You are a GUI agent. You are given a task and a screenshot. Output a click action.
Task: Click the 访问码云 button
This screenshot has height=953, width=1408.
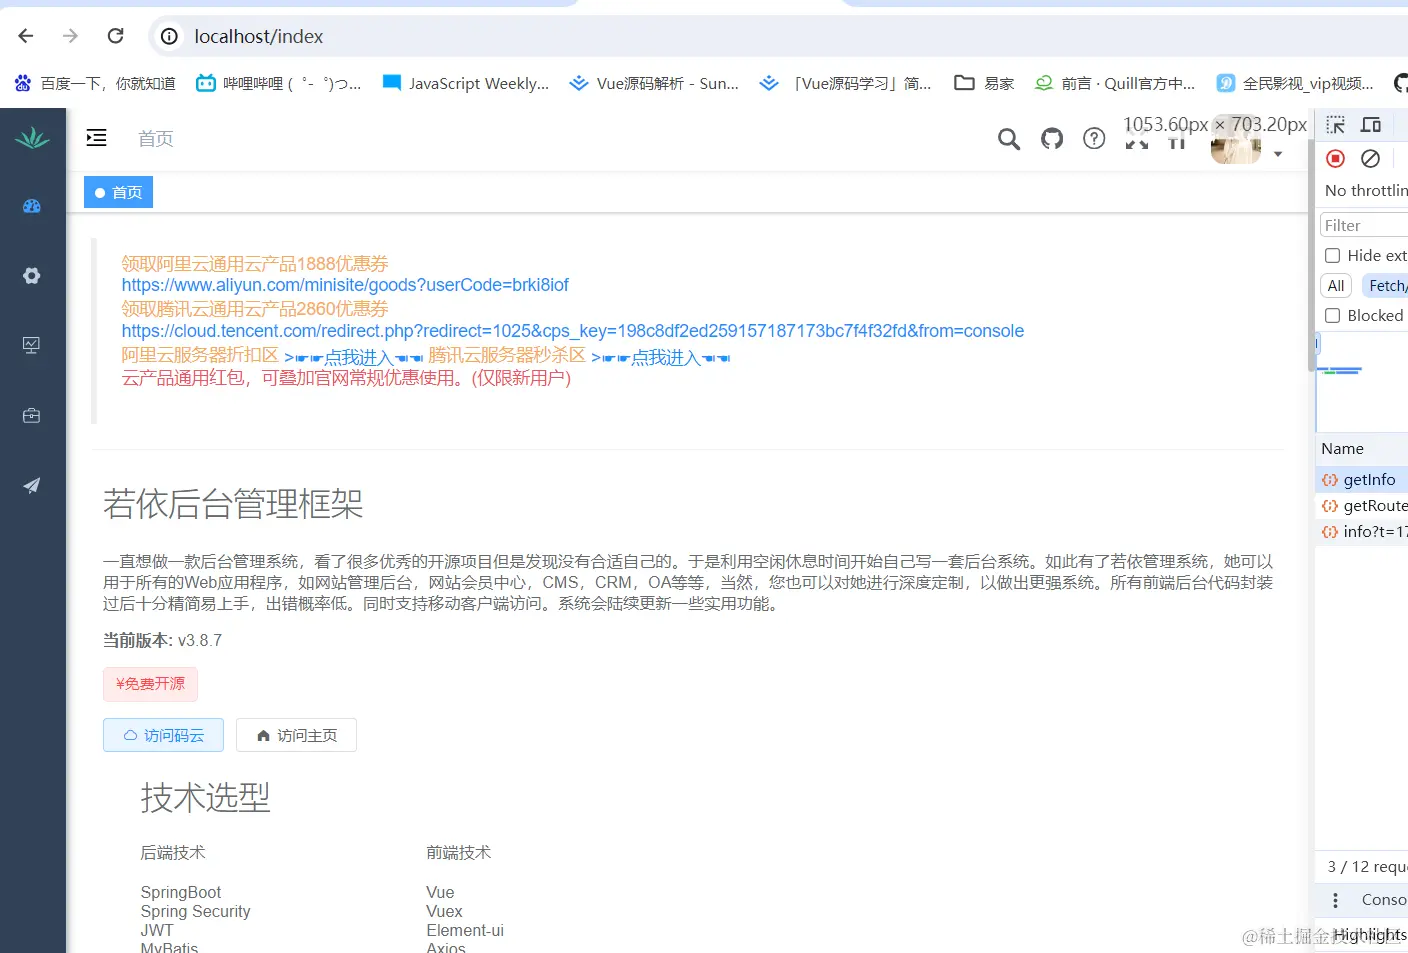tap(163, 735)
